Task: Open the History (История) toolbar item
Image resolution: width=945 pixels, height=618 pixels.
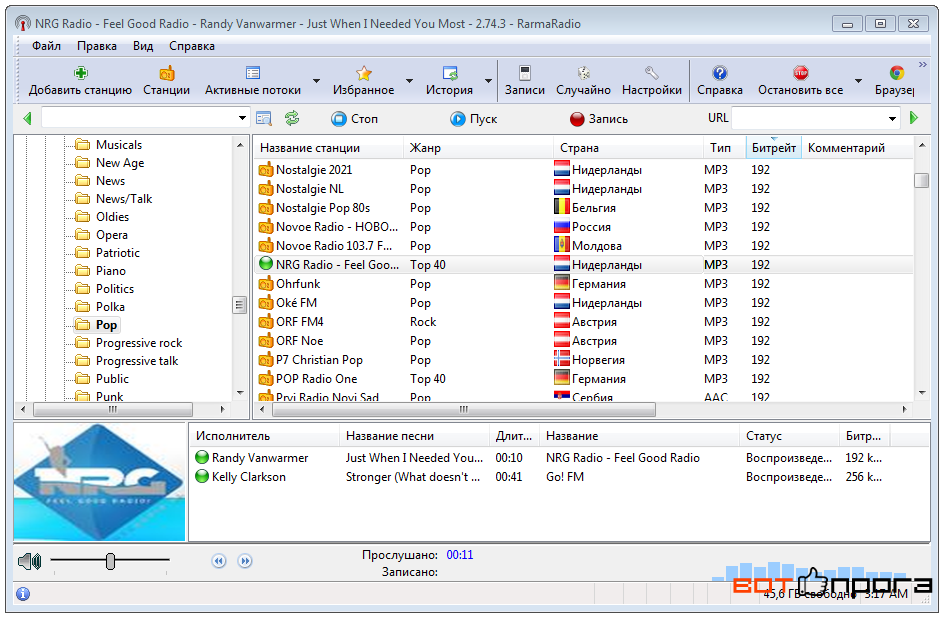Action: (450, 81)
